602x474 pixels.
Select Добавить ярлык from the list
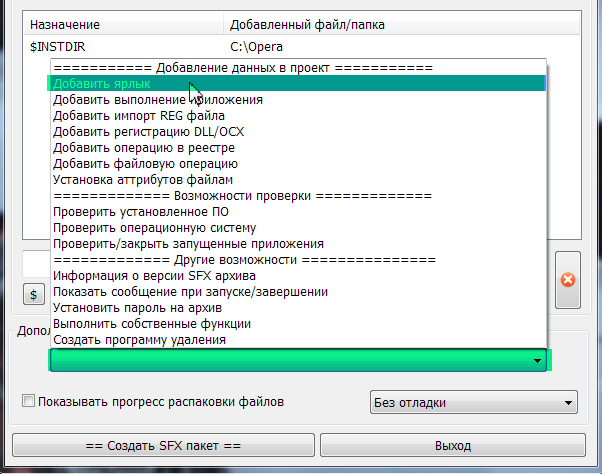tap(102, 84)
